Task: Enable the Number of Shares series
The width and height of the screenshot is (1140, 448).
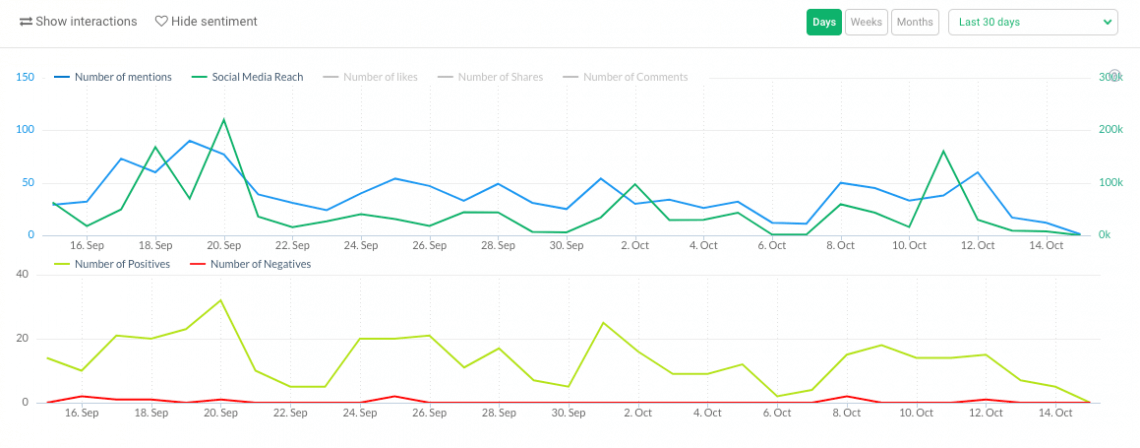Action: click(499, 77)
